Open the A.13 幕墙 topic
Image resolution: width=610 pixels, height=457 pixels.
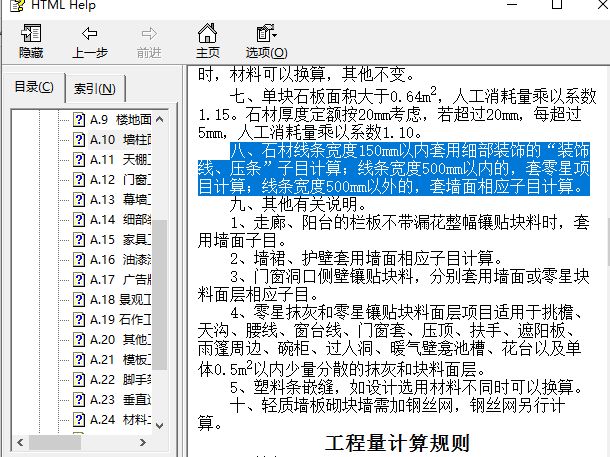coord(120,200)
